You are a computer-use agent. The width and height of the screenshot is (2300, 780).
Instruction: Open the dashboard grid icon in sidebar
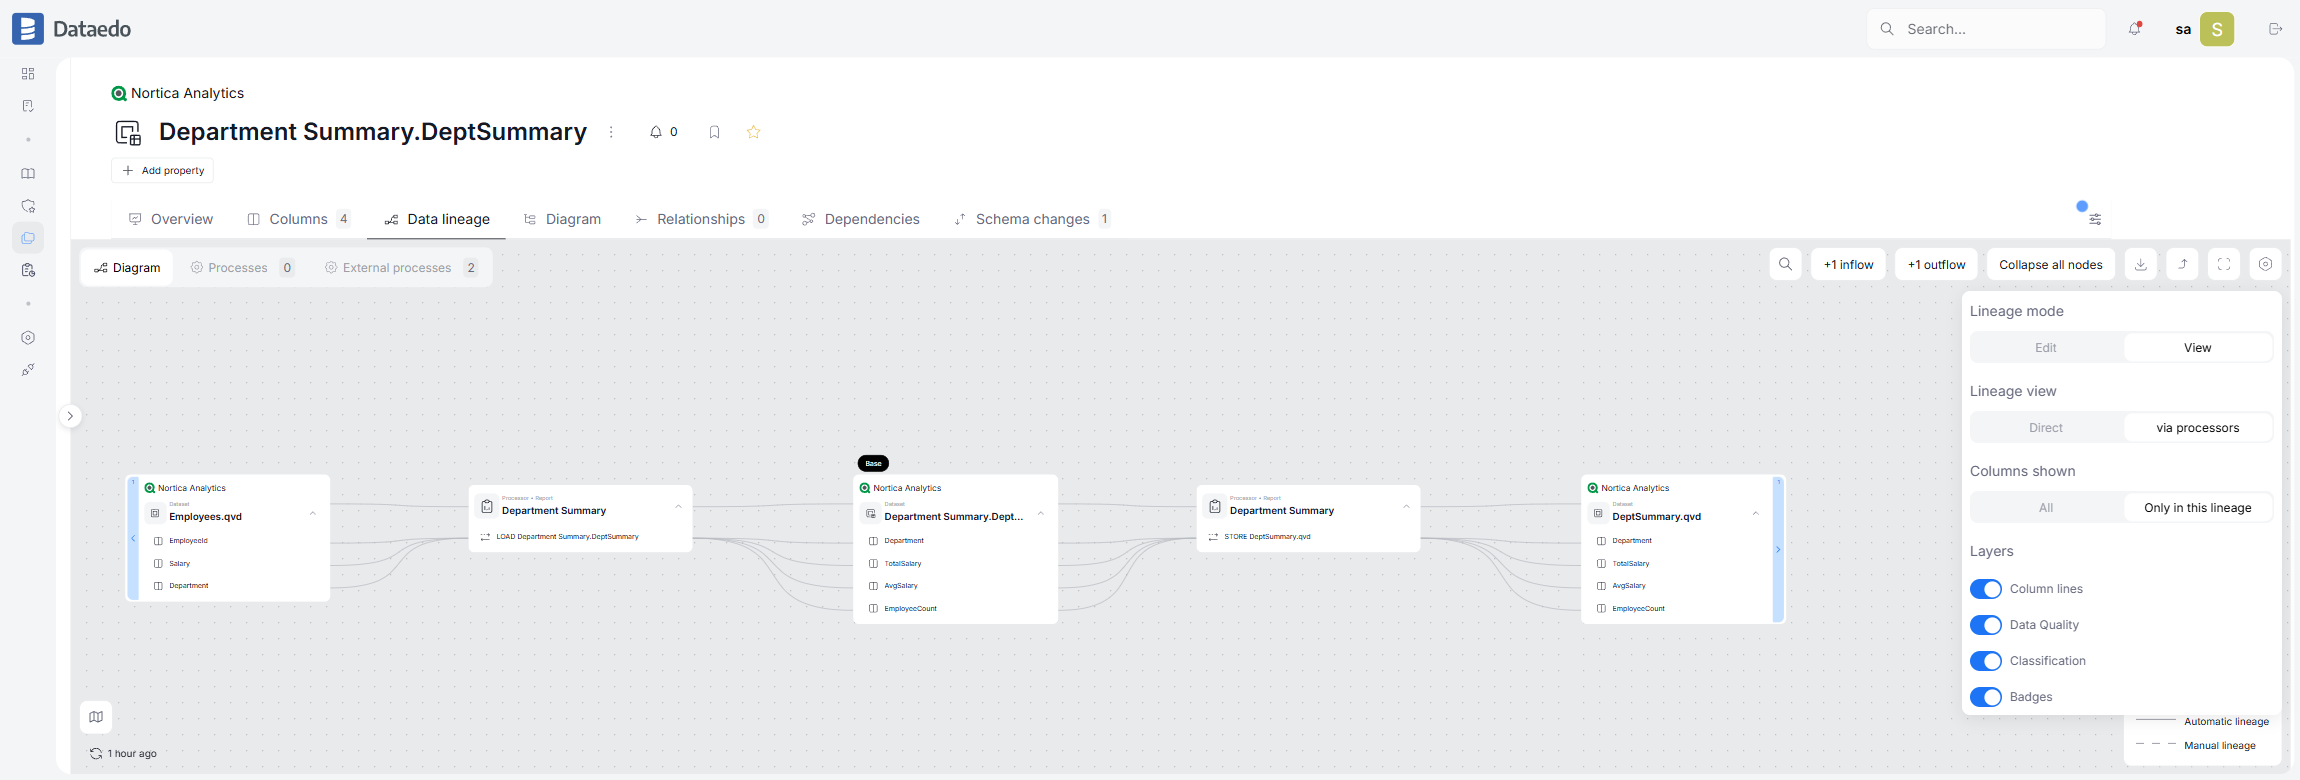click(28, 74)
